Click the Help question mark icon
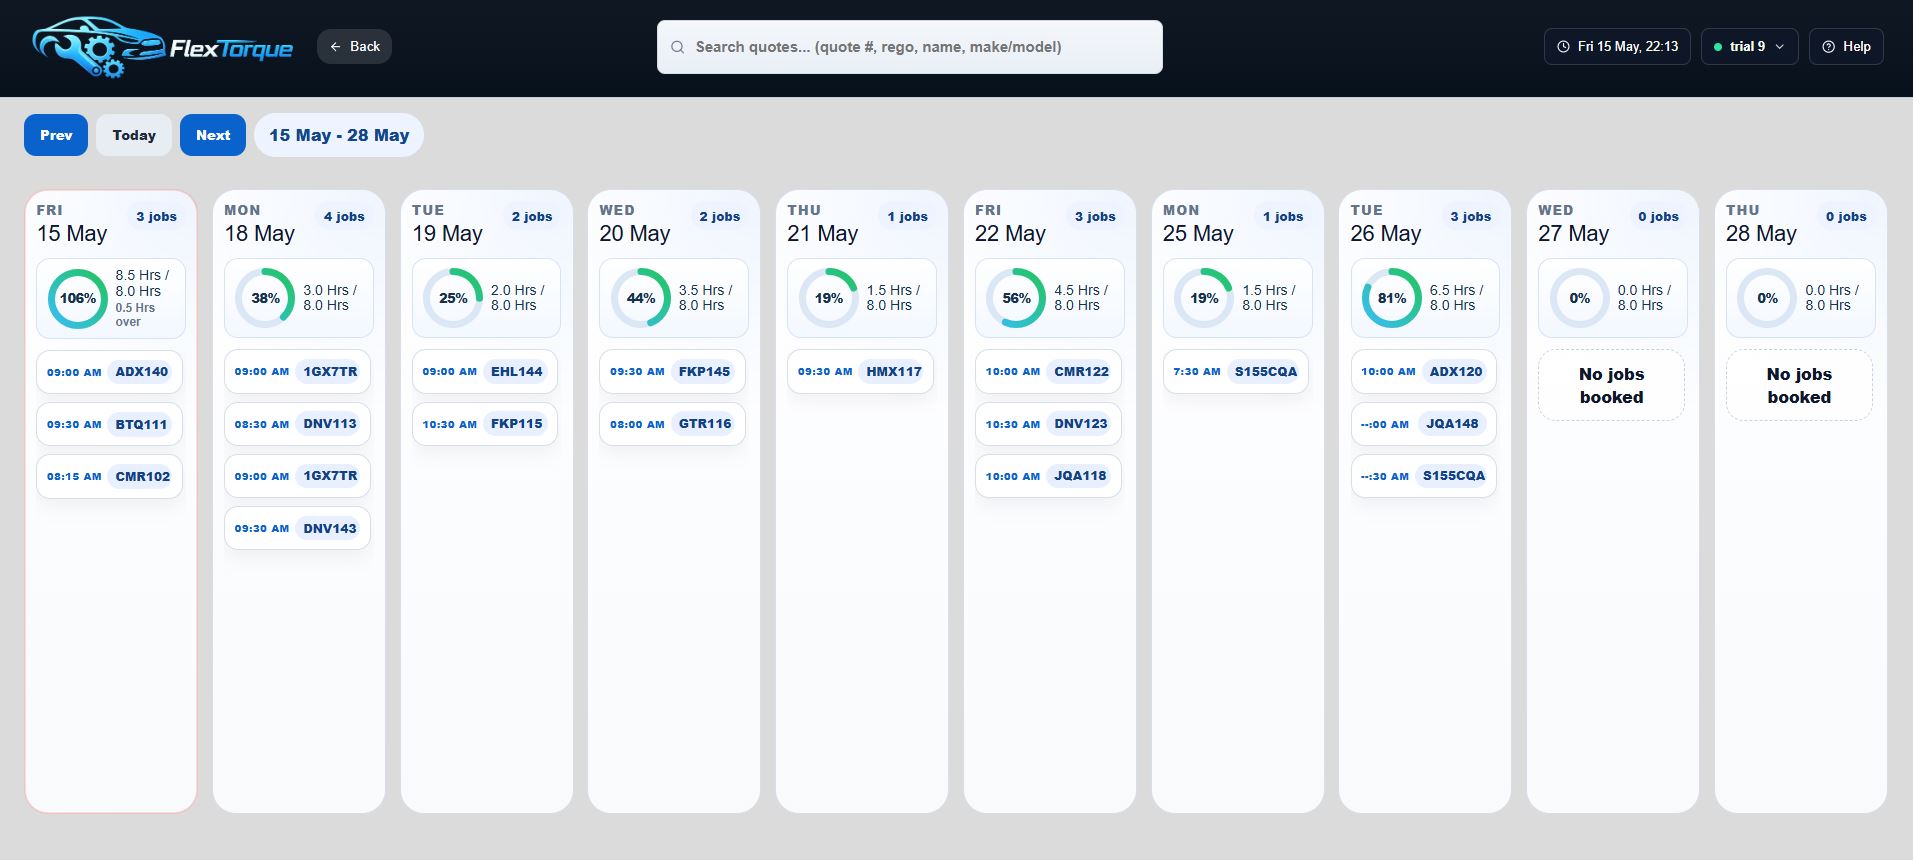1913x860 pixels. click(x=1829, y=47)
